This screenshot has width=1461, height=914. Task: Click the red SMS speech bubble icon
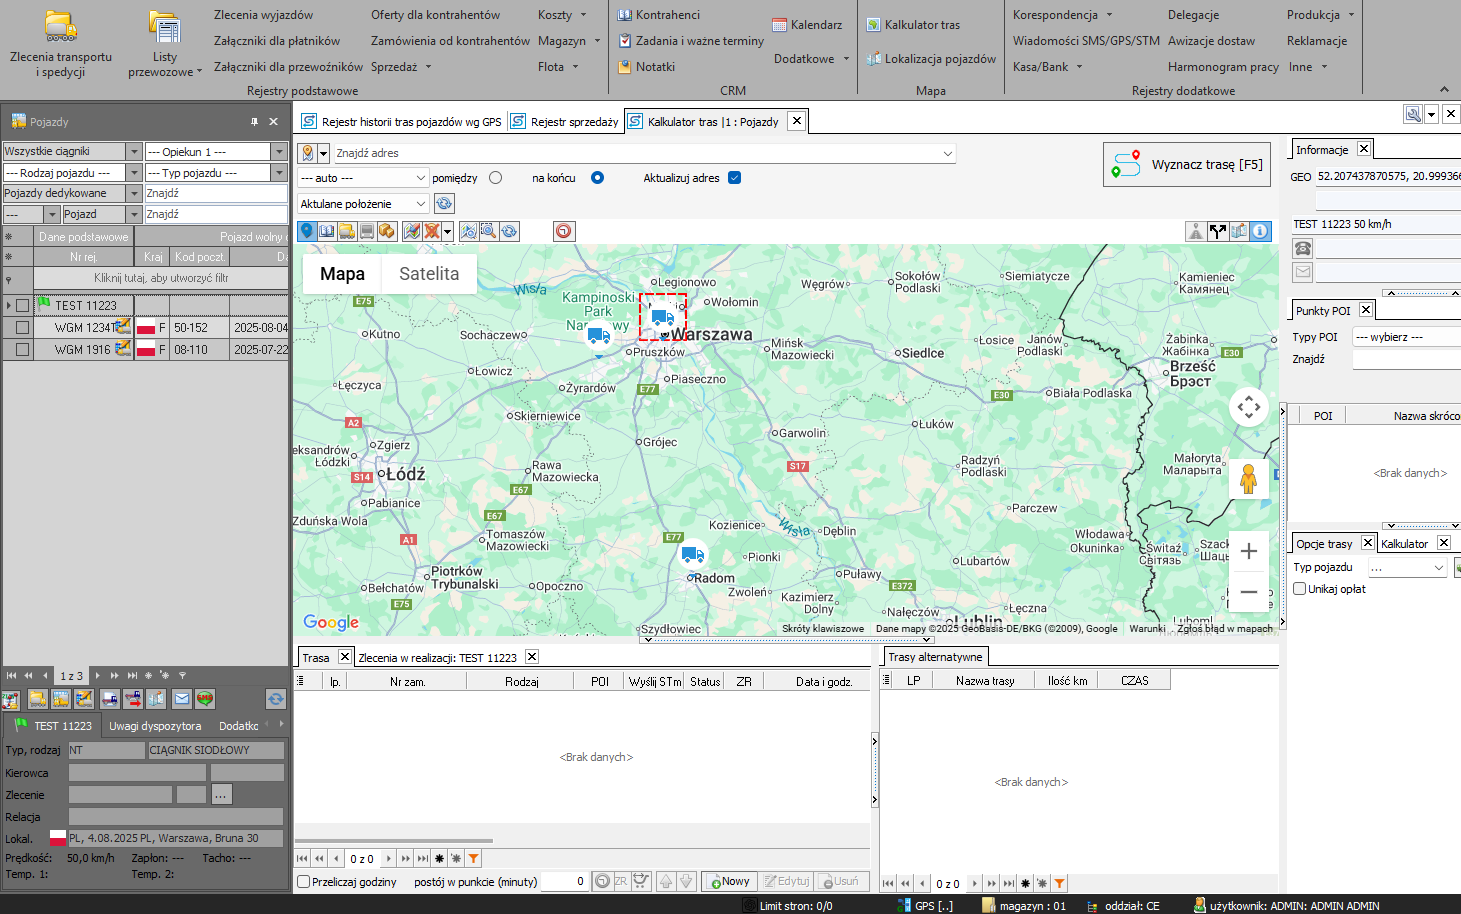tap(204, 699)
